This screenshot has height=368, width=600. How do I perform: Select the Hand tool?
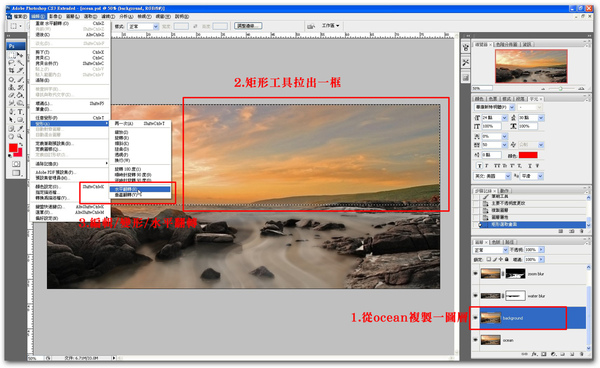[12, 137]
